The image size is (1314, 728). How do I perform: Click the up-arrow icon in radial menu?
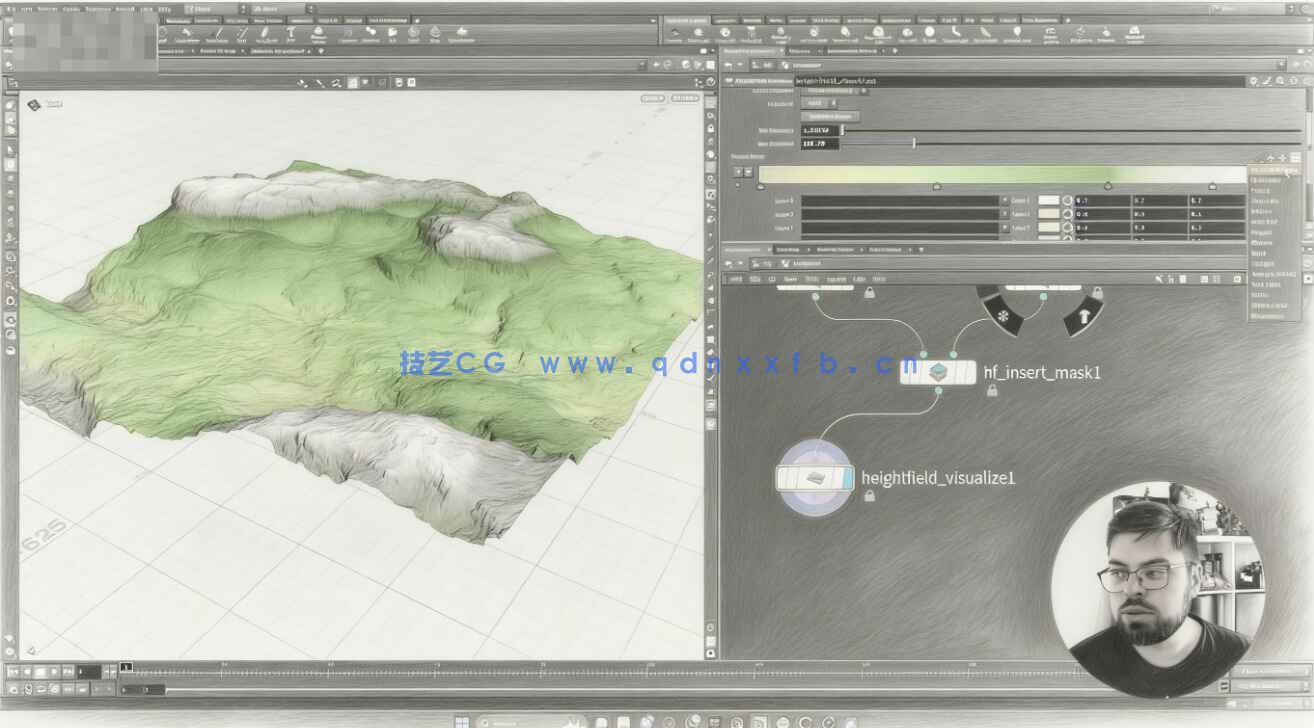click(x=1082, y=318)
